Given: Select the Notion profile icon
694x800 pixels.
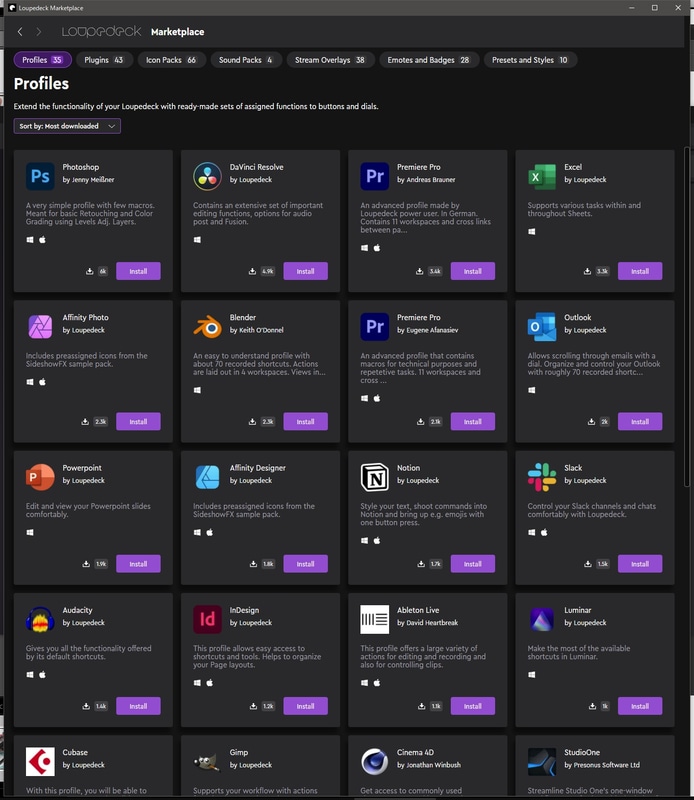Looking at the screenshot, I should (x=374, y=477).
